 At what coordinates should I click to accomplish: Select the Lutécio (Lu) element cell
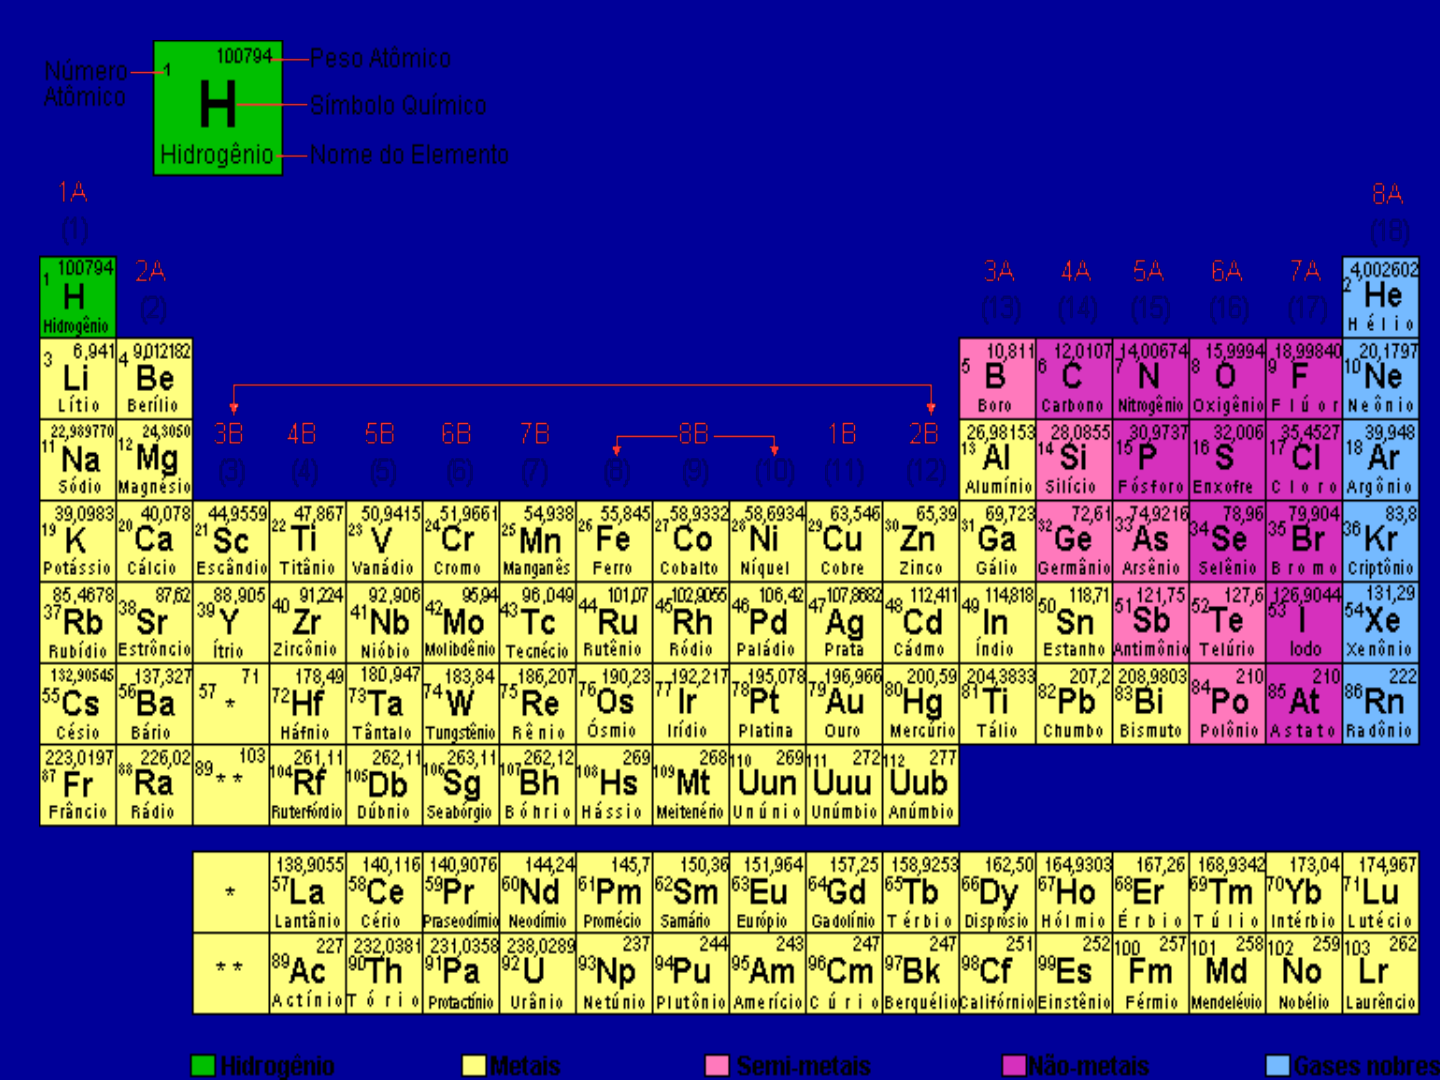(x=1381, y=892)
